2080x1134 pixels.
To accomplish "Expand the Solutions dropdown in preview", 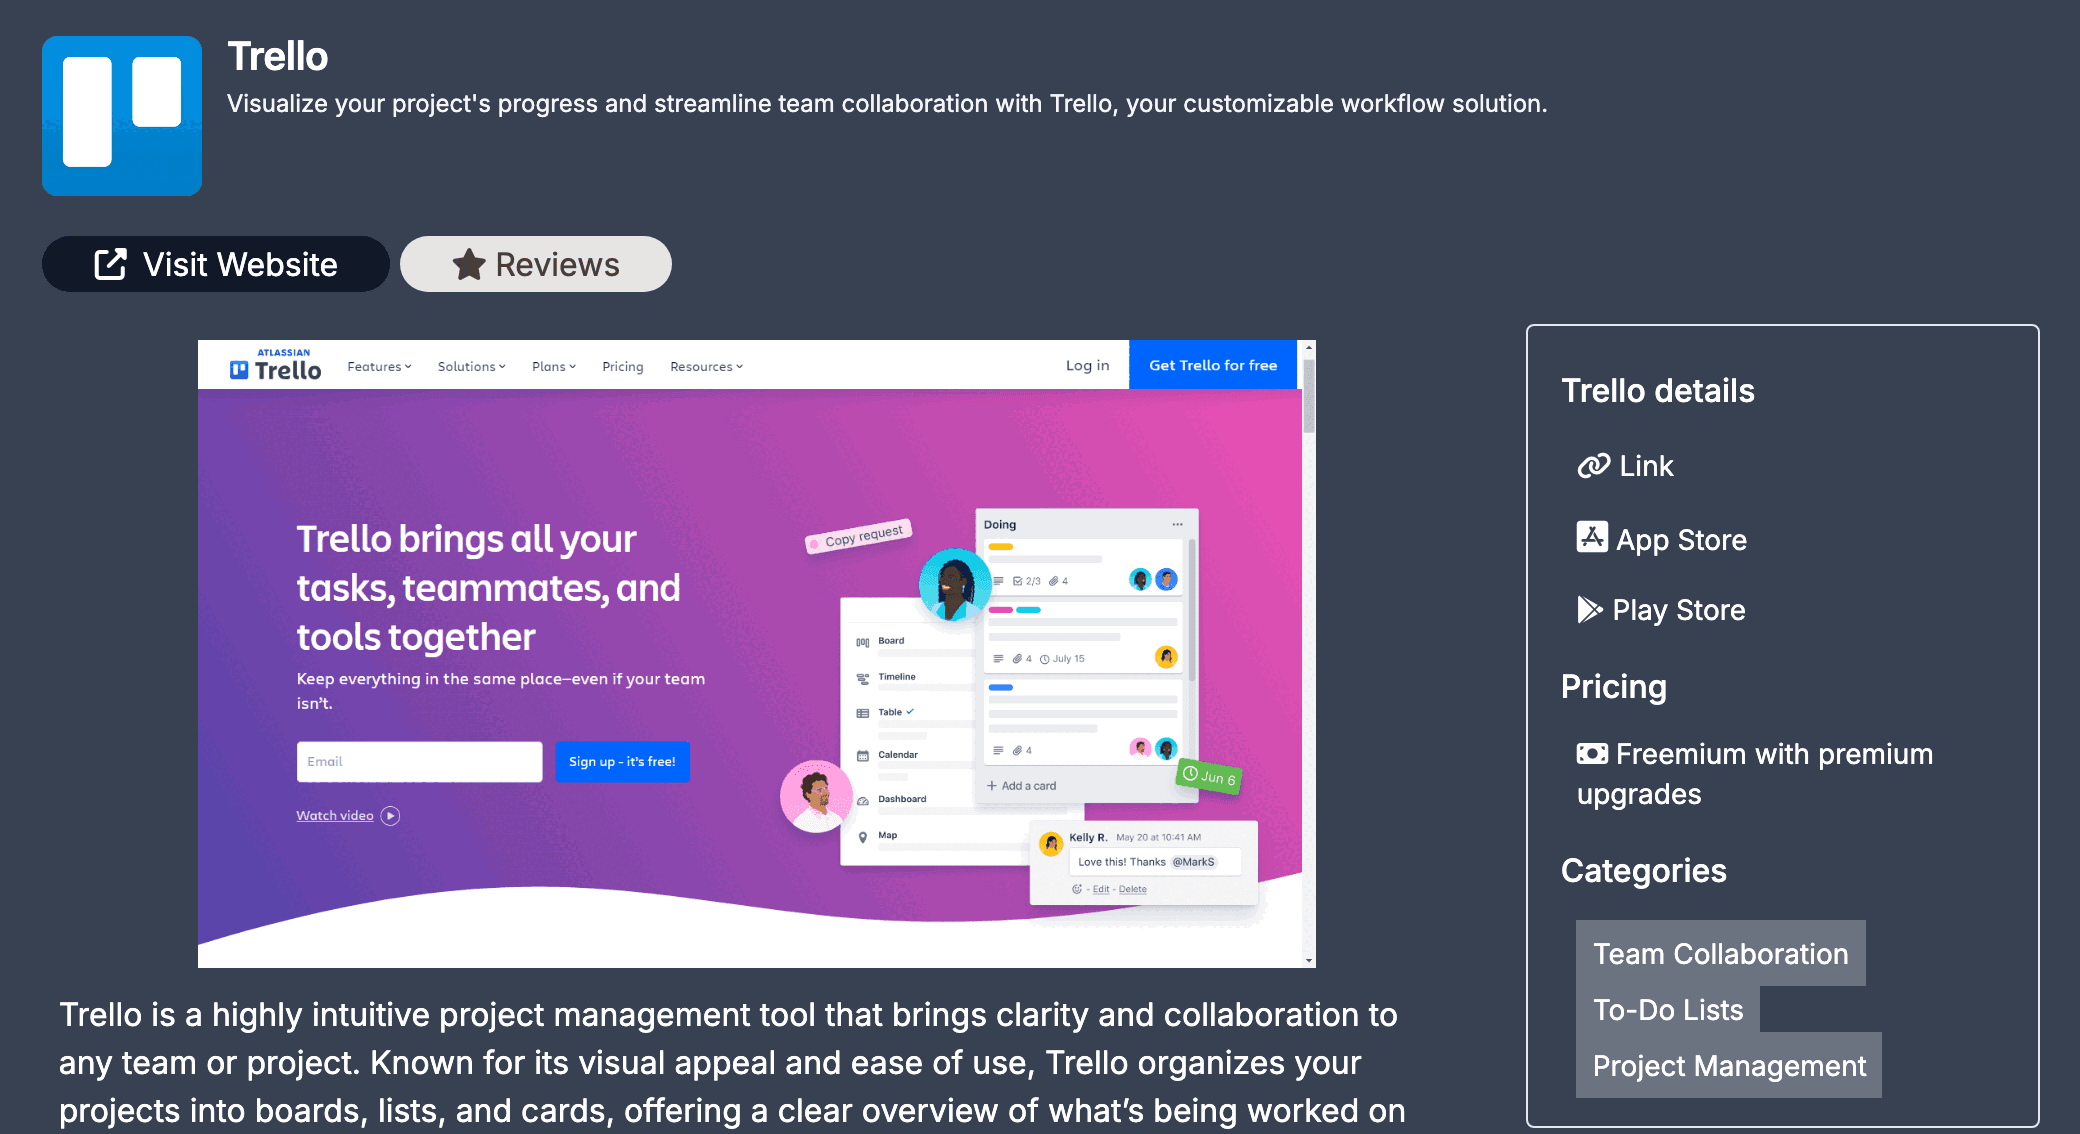I will point(471,367).
